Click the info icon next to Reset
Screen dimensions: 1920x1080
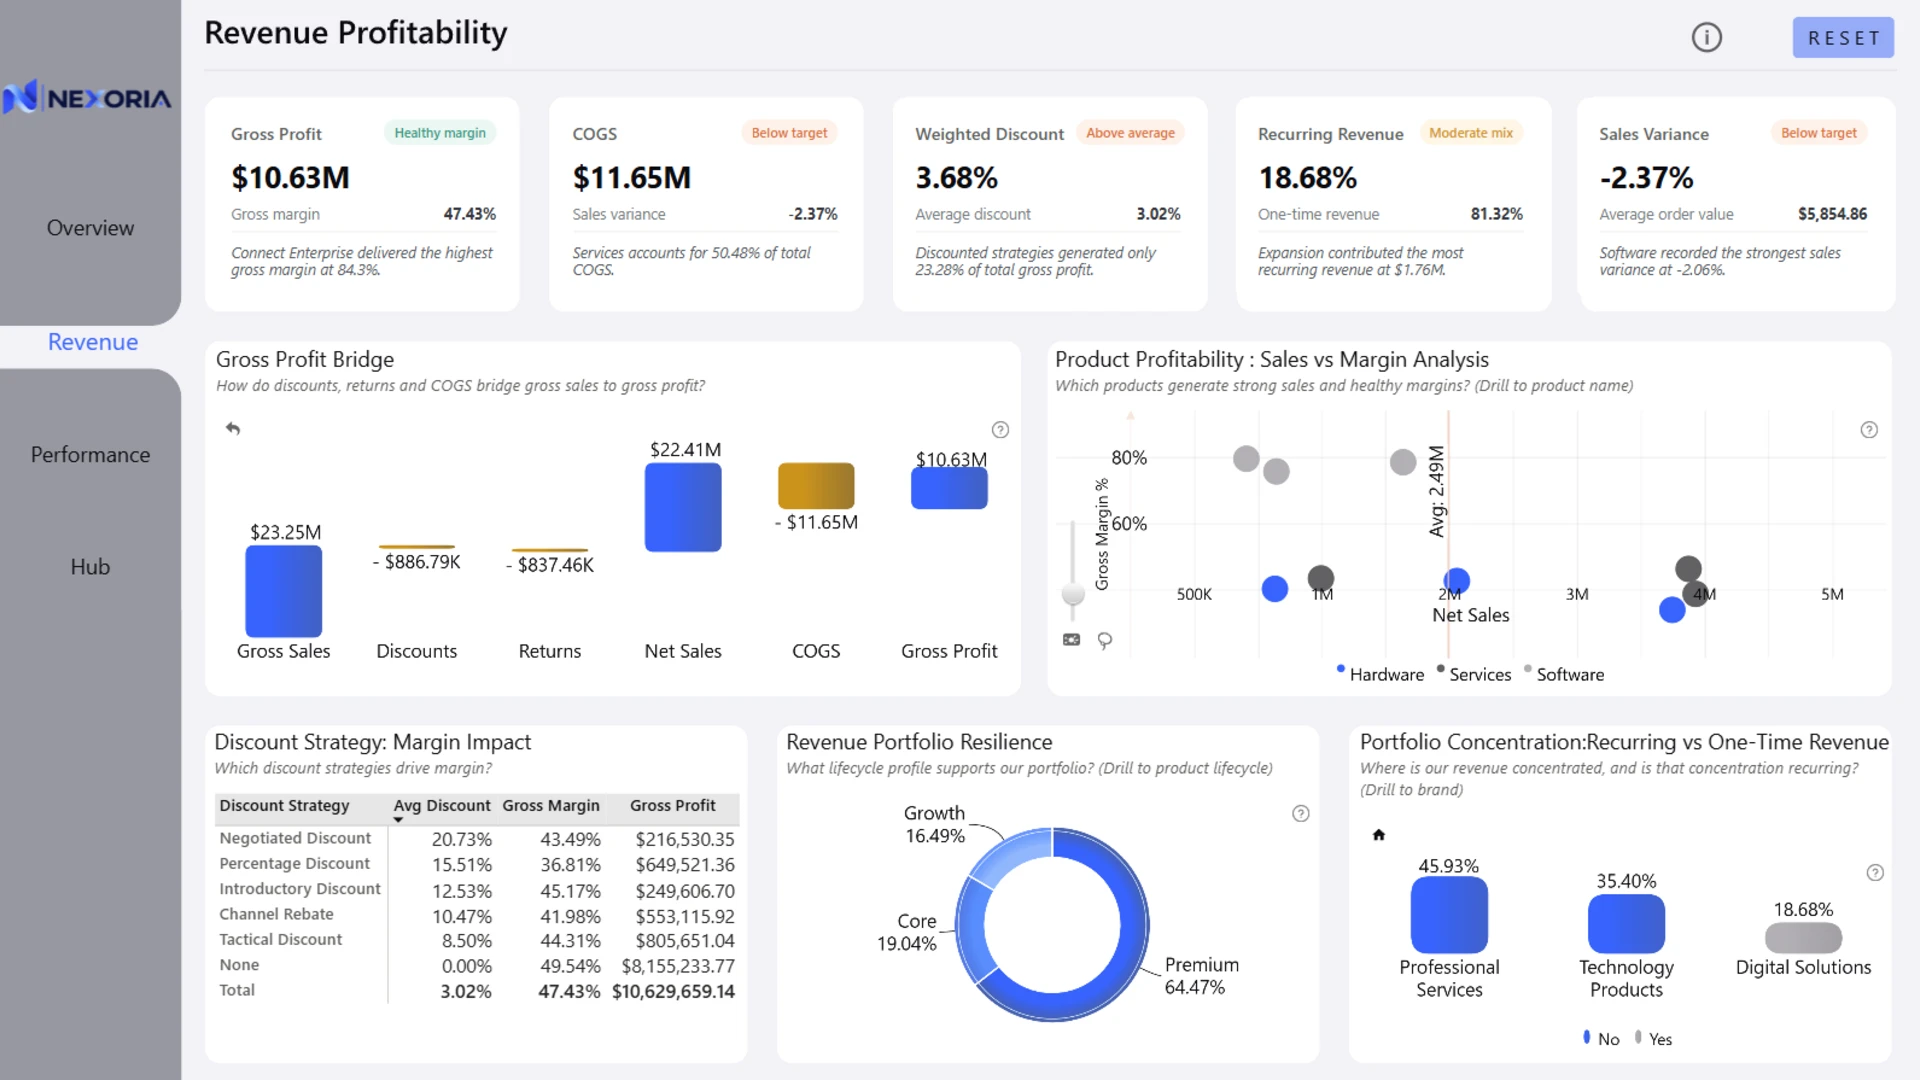(1706, 38)
